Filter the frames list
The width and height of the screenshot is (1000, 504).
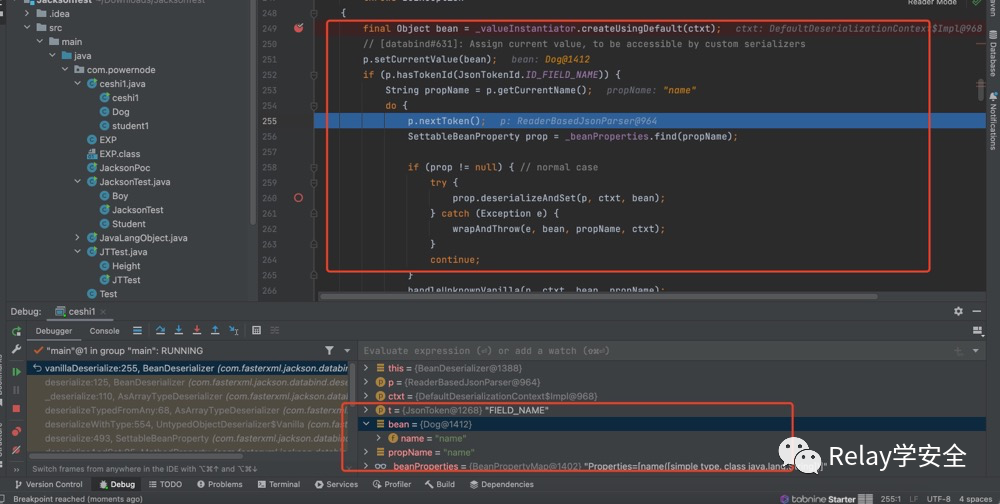[329, 350]
